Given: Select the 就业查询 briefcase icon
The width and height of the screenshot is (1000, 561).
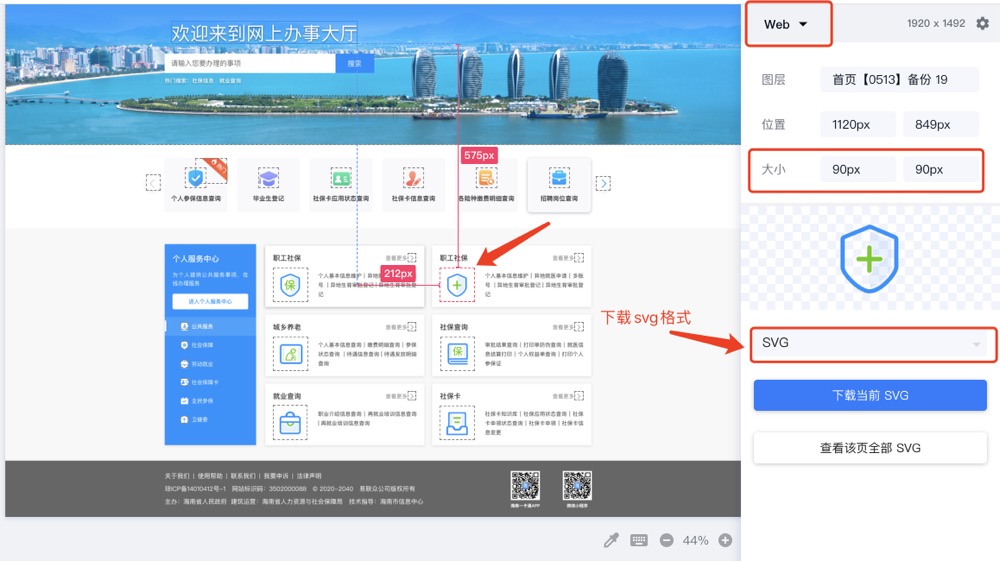Looking at the screenshot, I should tap(290, 423).
